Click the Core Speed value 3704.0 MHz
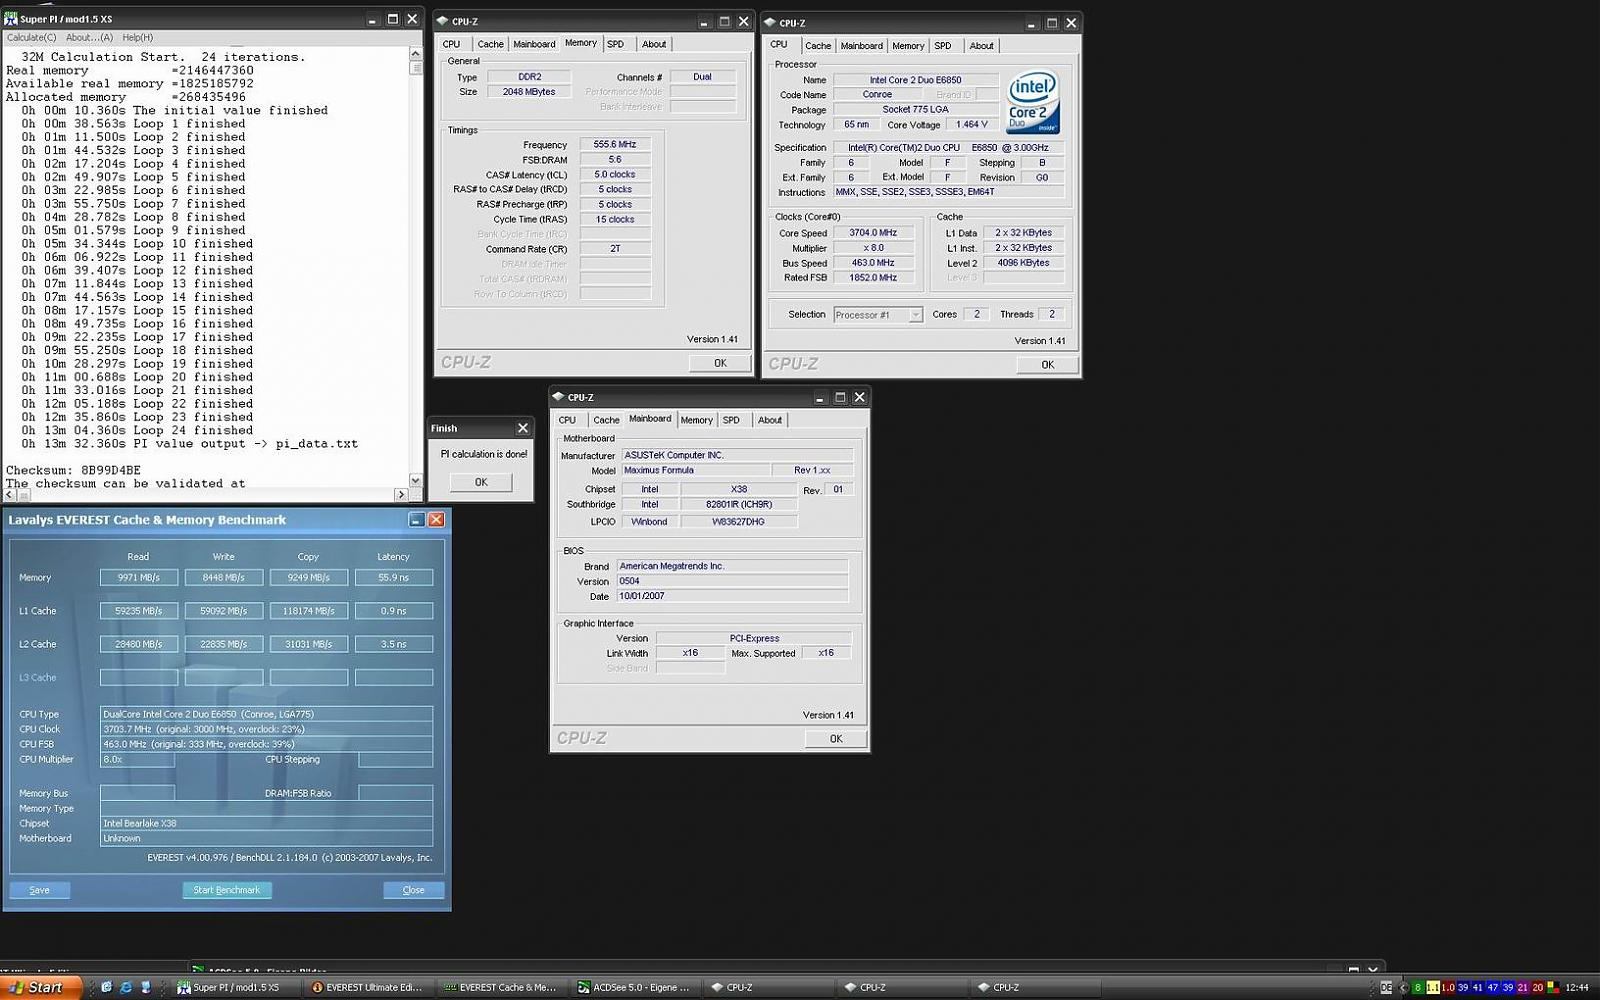1600x1000 pixels. [x=873, y=233]
